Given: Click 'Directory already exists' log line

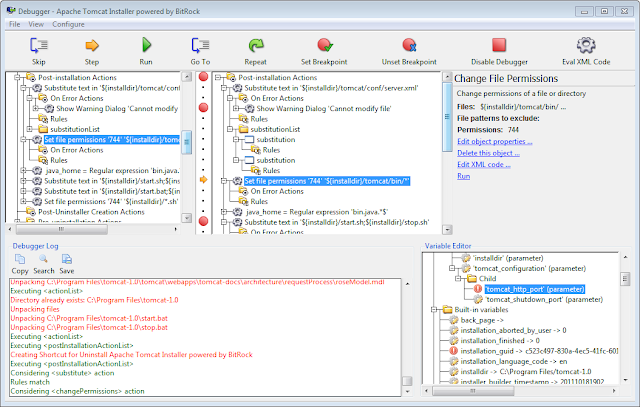Looking at the screenshot, I should click(x=94, y=300).
